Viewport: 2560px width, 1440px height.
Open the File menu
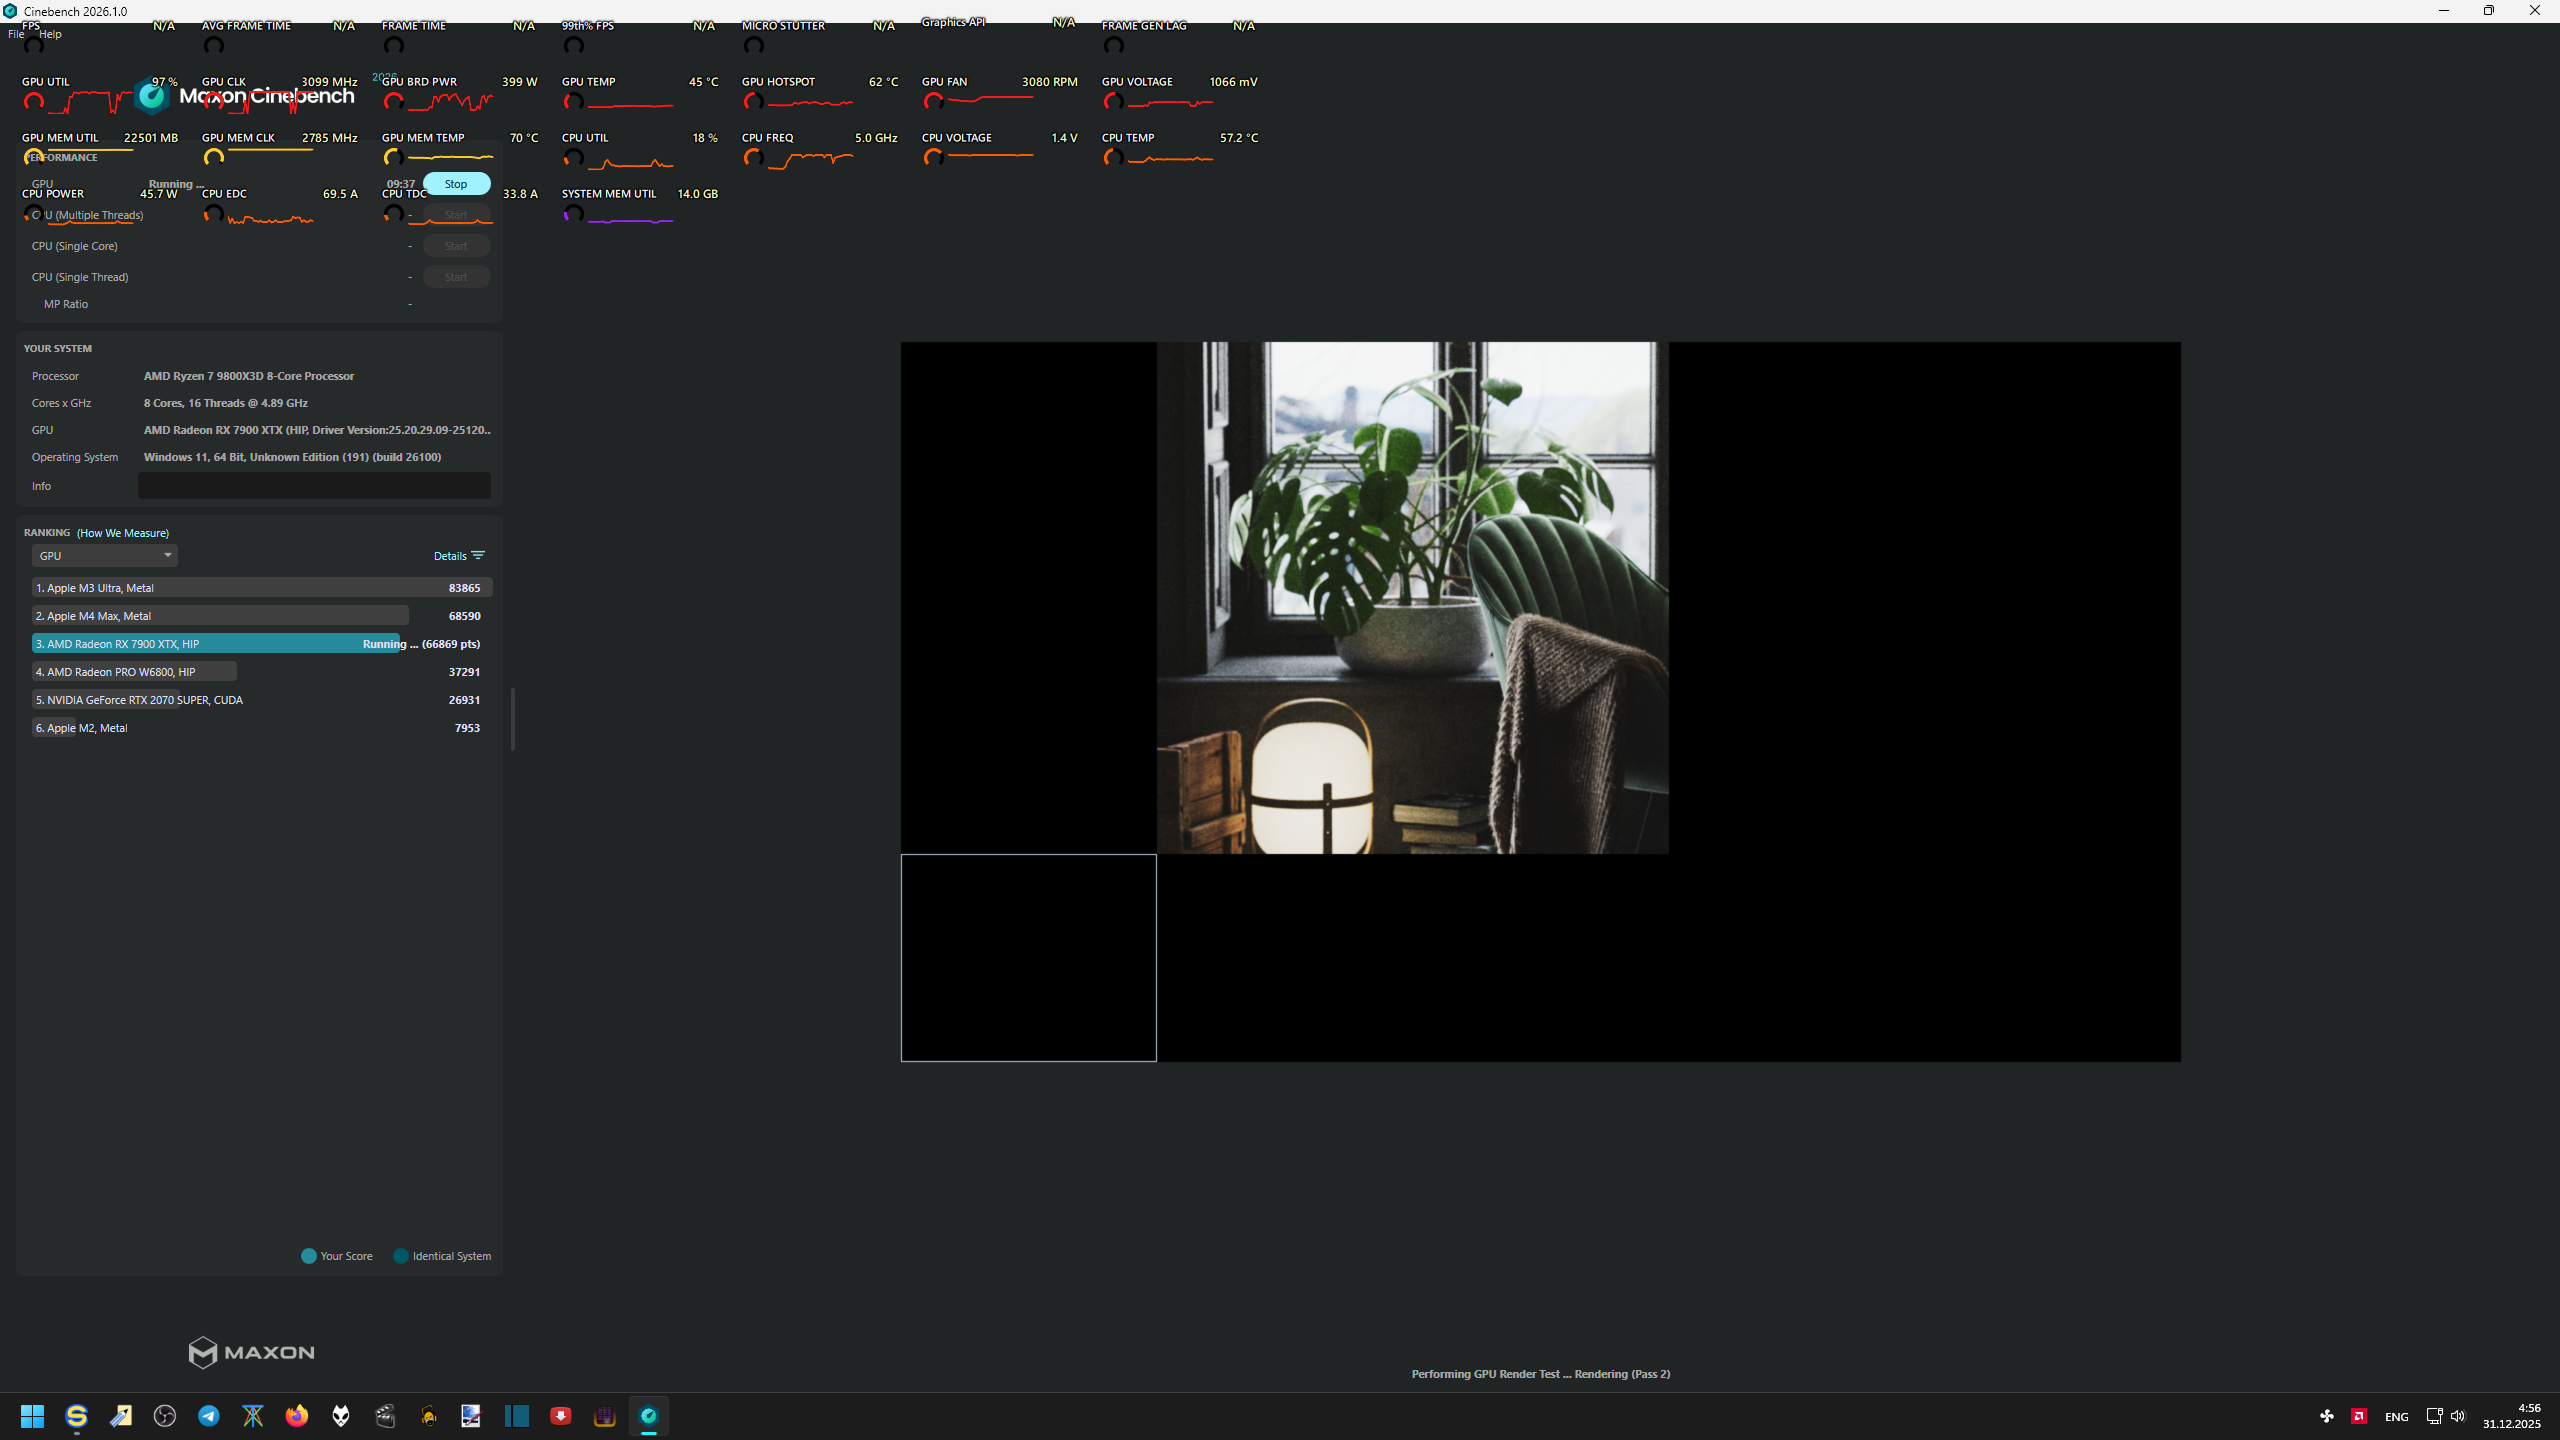point(16,34)
